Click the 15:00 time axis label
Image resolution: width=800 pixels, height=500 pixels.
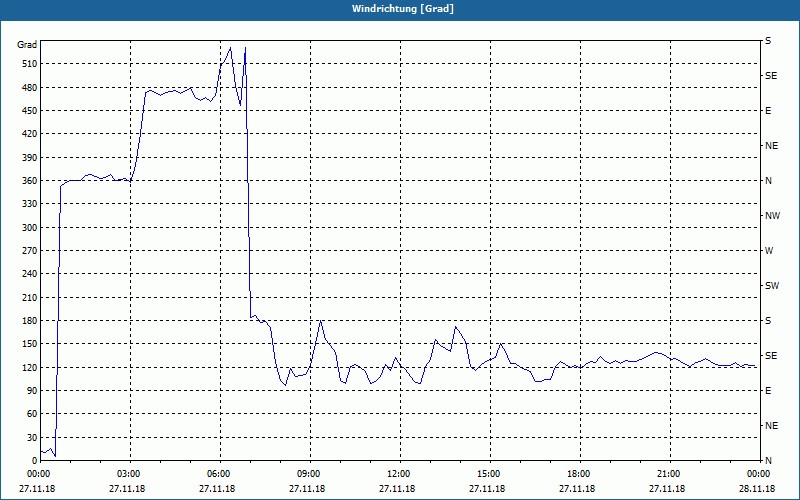tap(491, 473)
